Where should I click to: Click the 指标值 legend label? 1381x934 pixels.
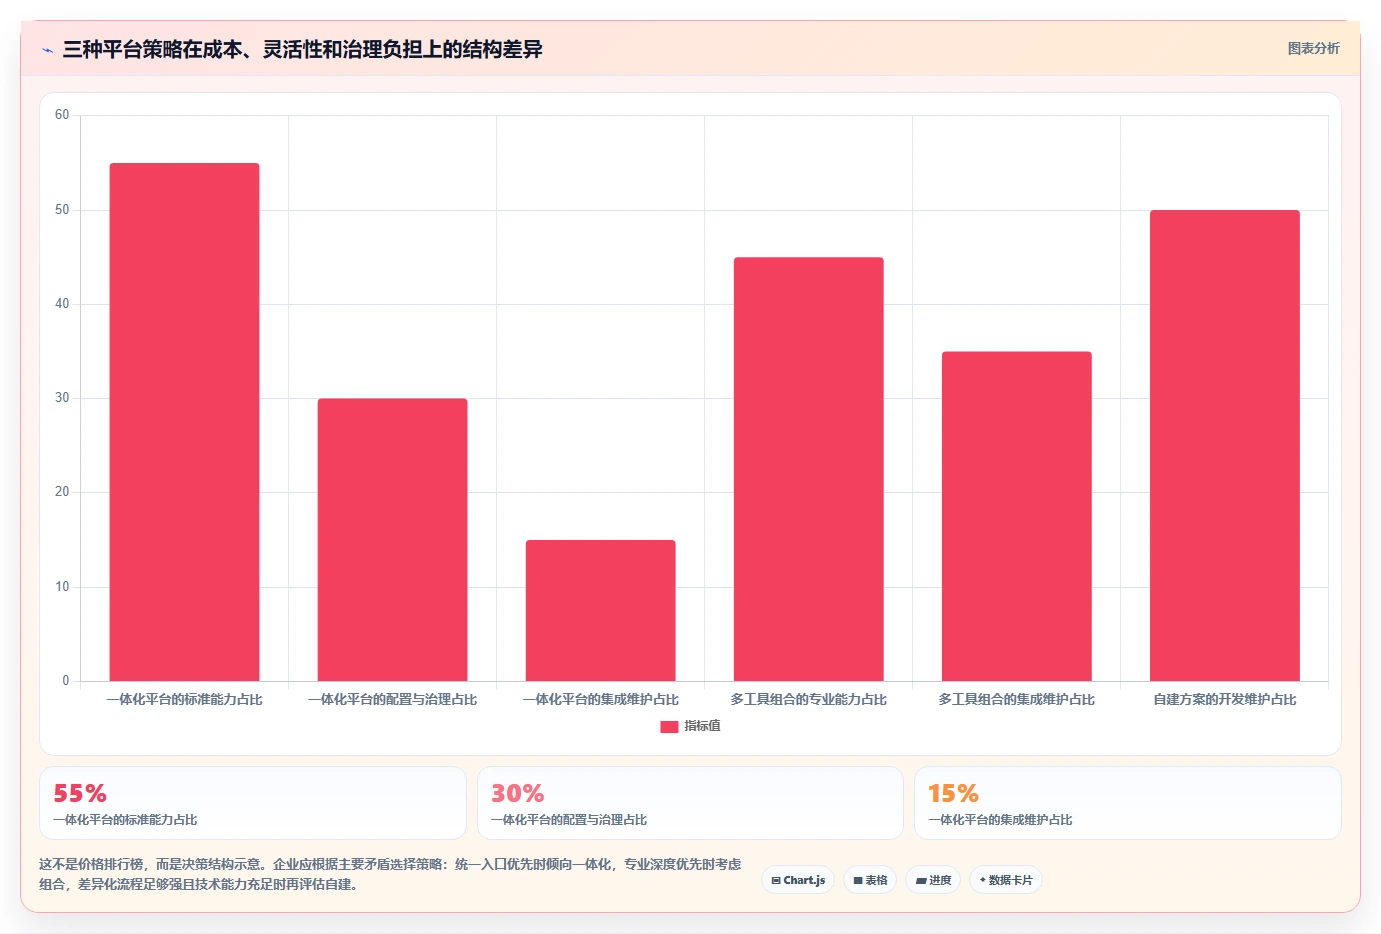(x=702, y=726)
